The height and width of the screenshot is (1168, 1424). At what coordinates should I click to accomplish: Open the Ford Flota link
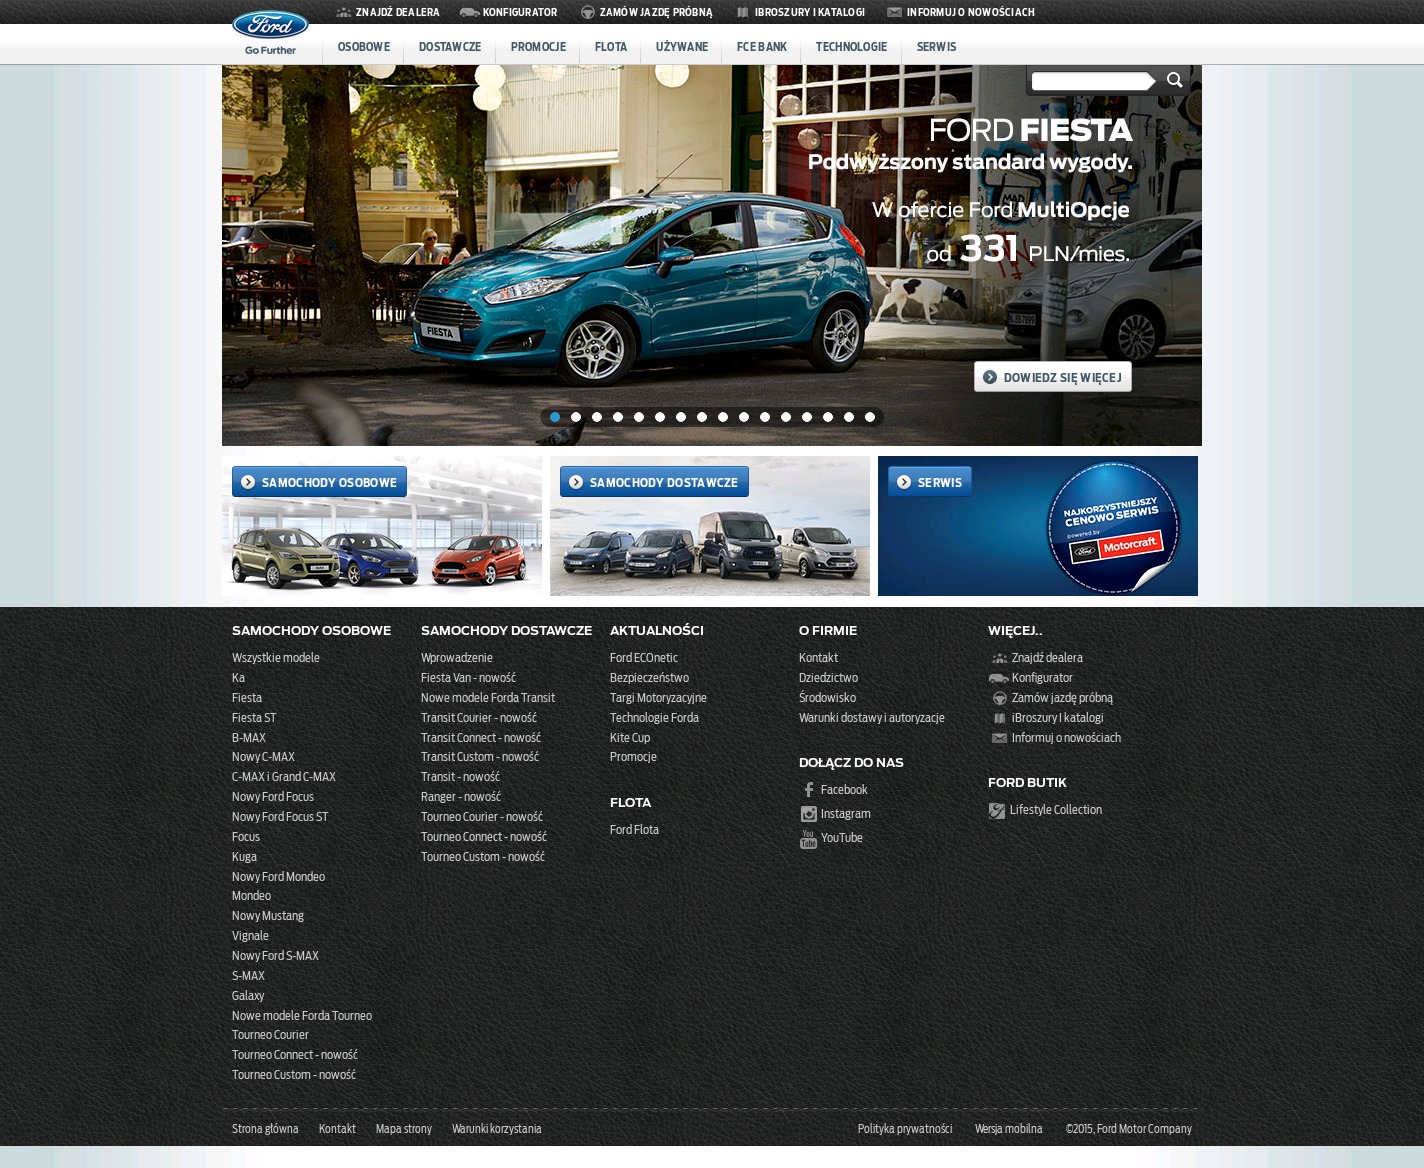pos(634,830)
